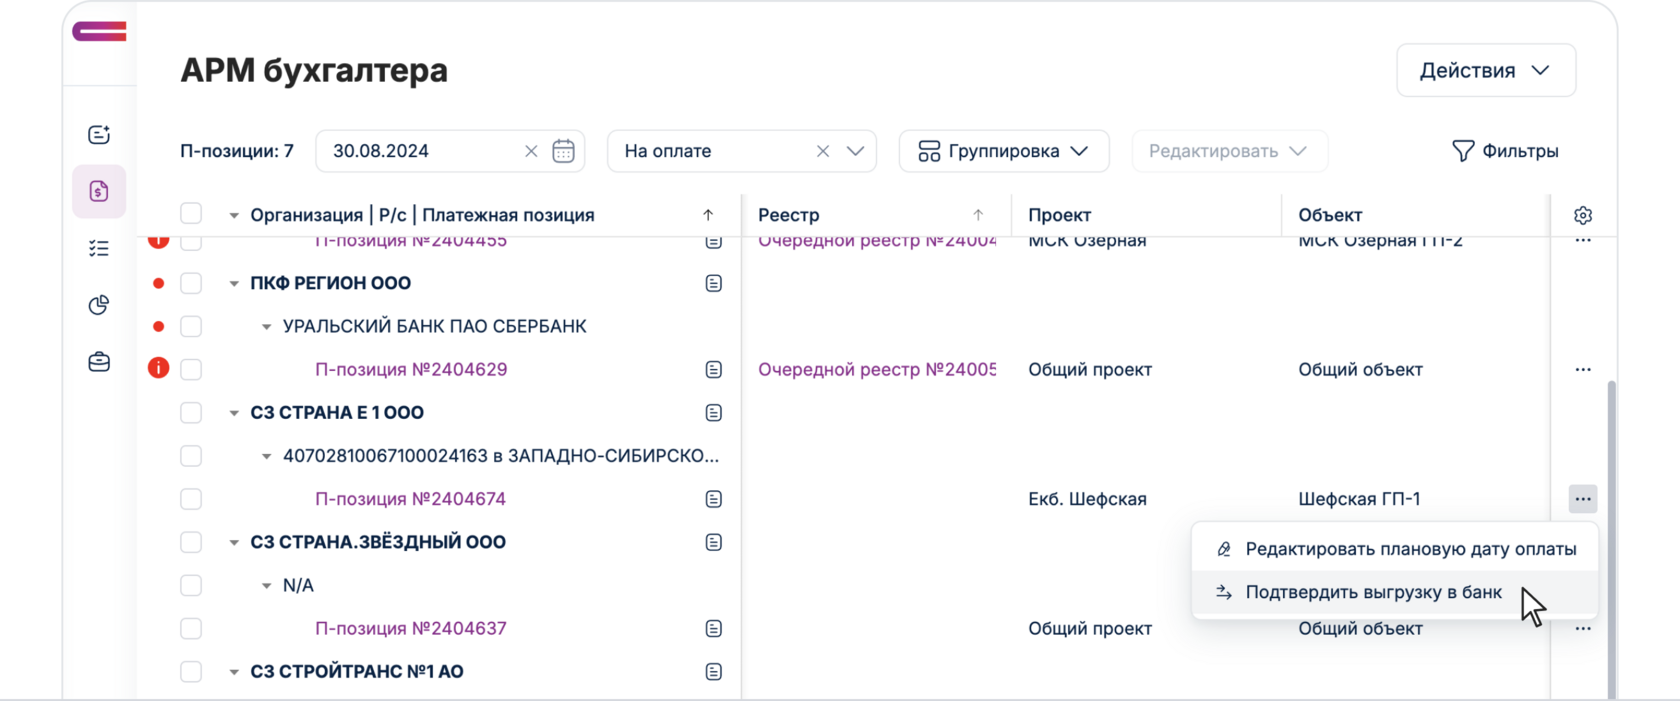The width and height of the screenshot is (1680, 701).
Task: Collapse the СЗ СТРАНА Е 1 ООО group
Action: pos(234,413)
